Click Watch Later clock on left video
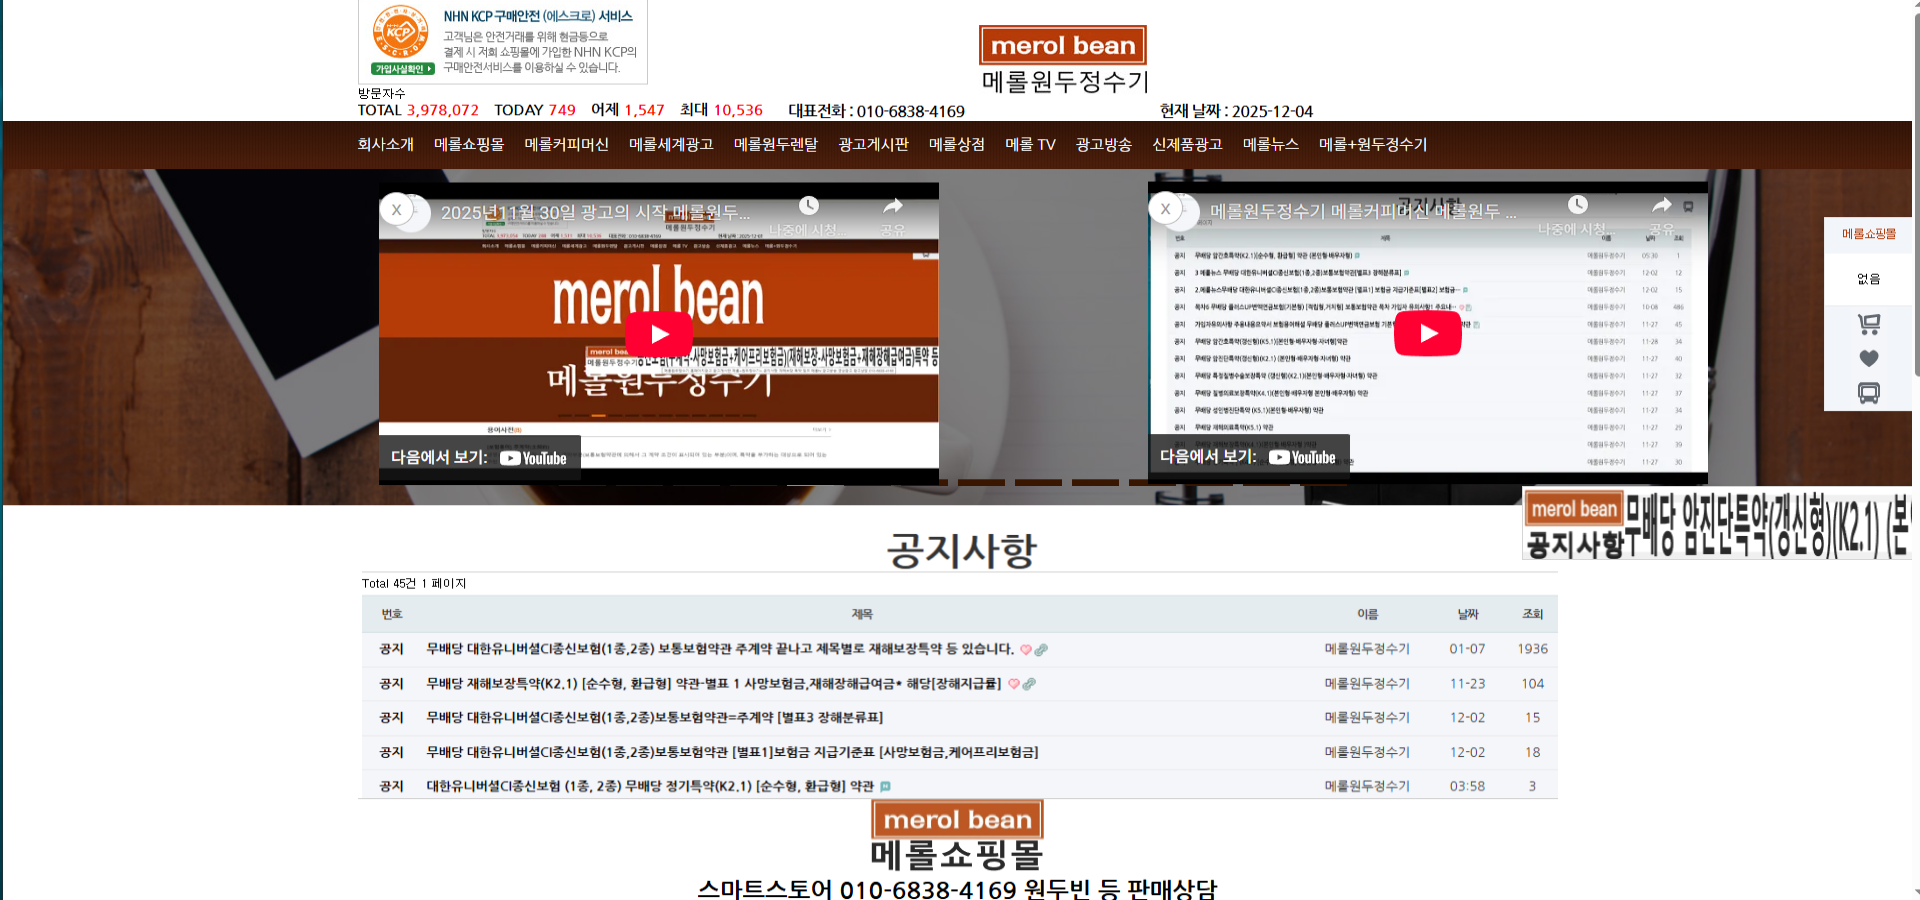 tap(809, 206)
